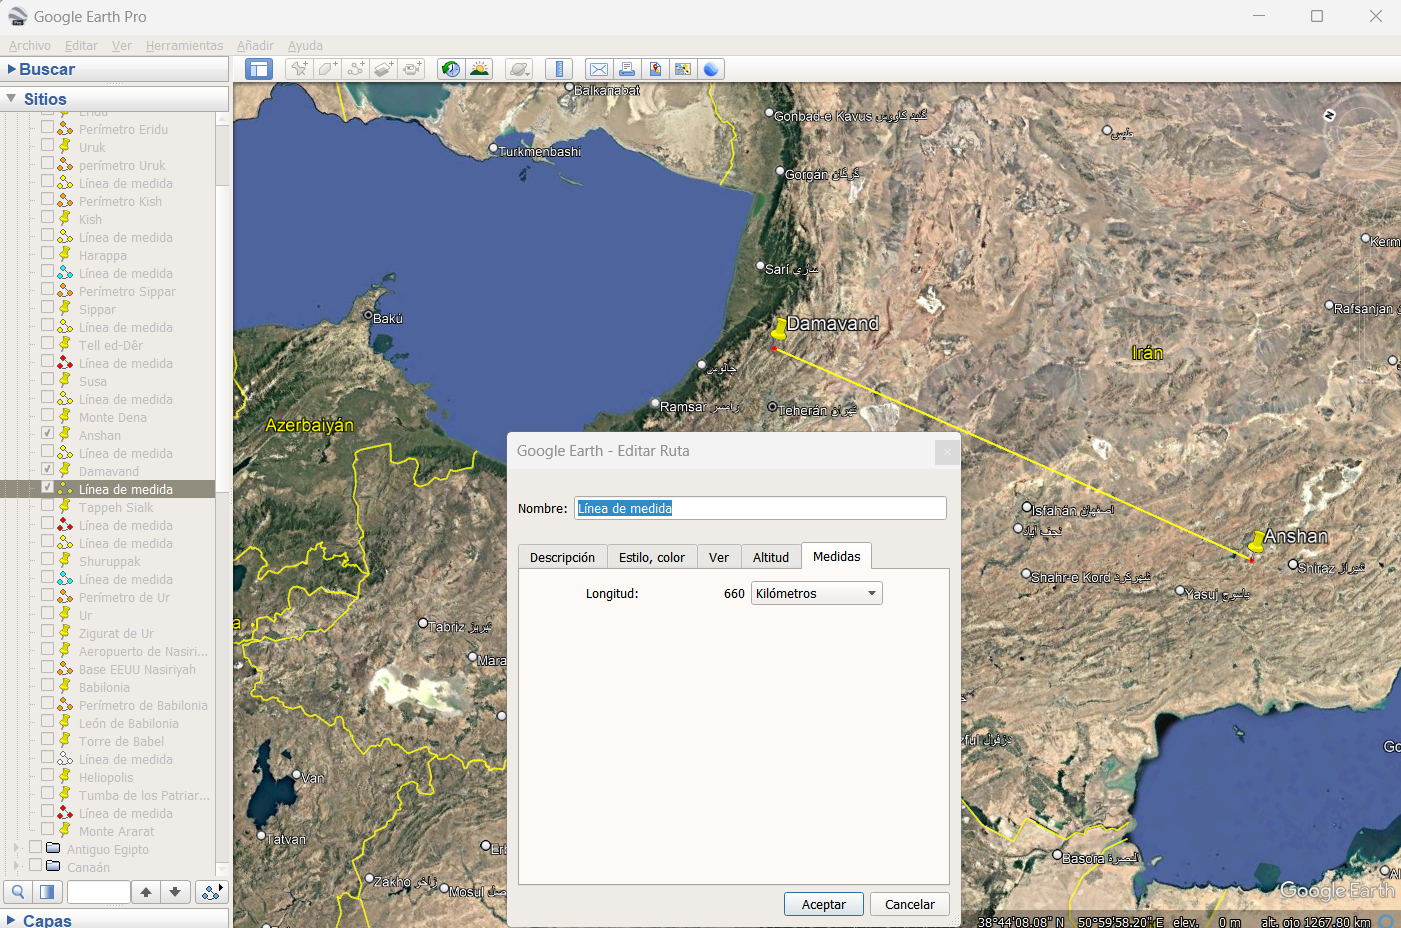View in Google Maps toolbar icon
This screenshot has height=928, width=1401.
tap(683, 69)
